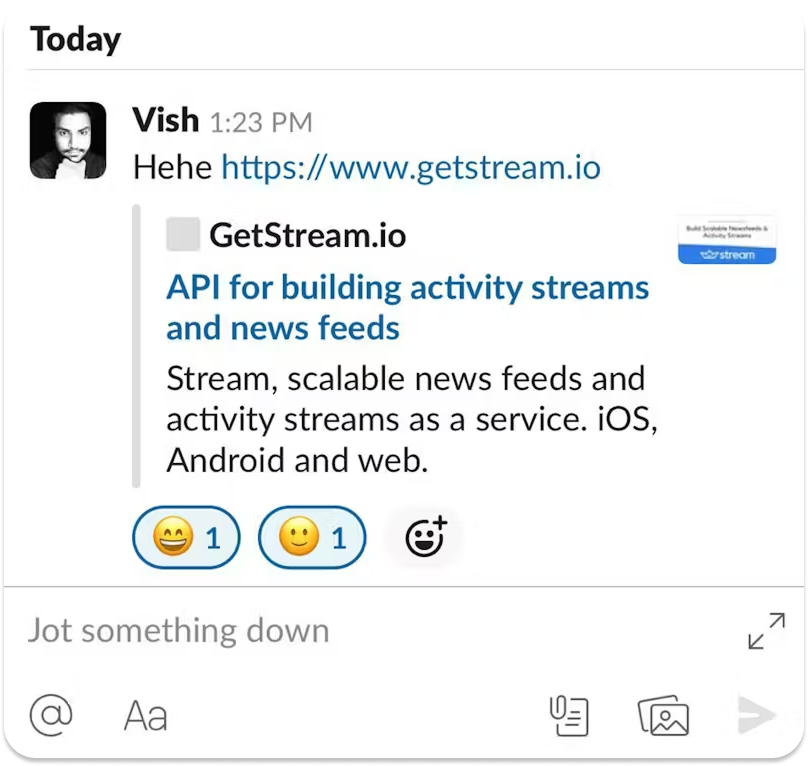
Task: Click the GetStream.io preview title
Action: 307,236
